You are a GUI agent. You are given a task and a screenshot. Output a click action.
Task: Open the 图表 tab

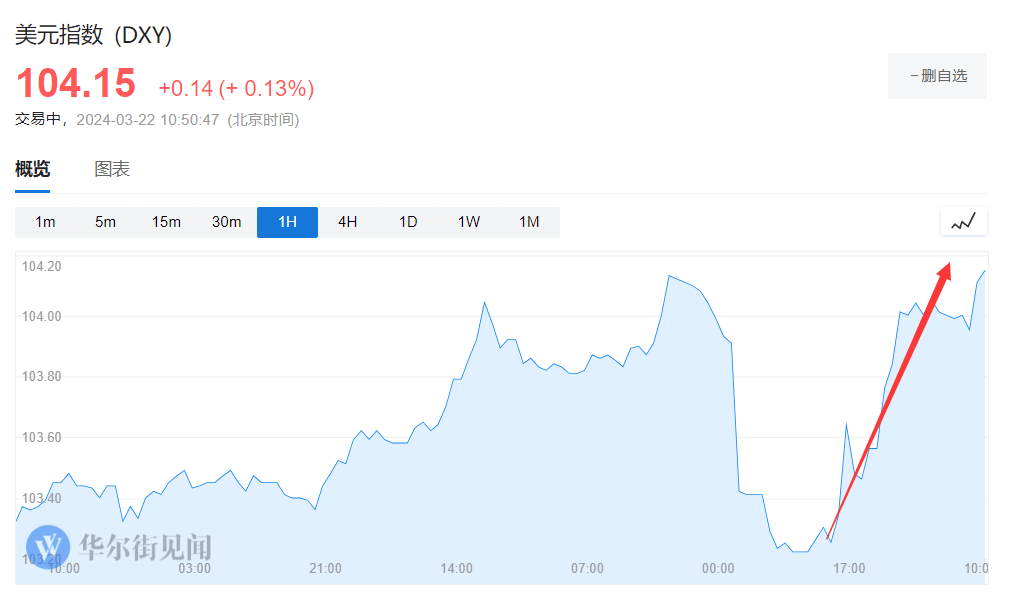pos(112,169)
